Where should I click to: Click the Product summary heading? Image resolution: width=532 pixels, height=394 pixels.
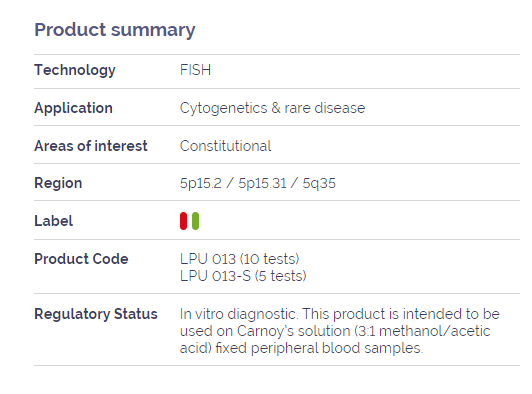[x=115, y=30]
